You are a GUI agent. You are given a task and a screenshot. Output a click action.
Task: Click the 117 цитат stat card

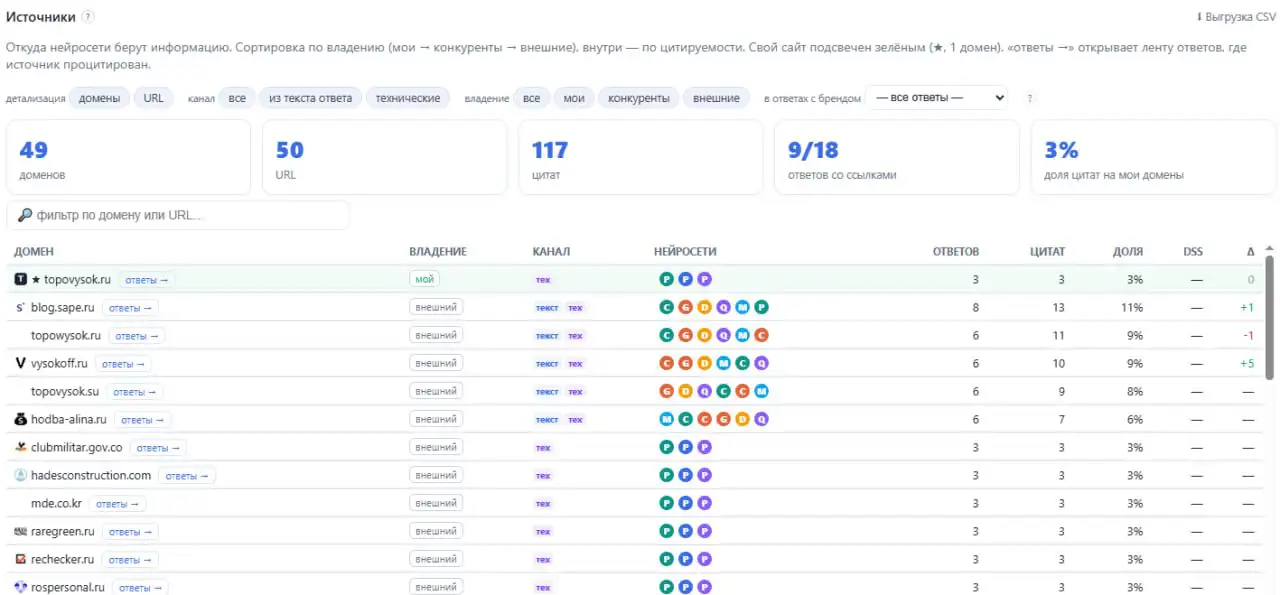tap(640, 157)
